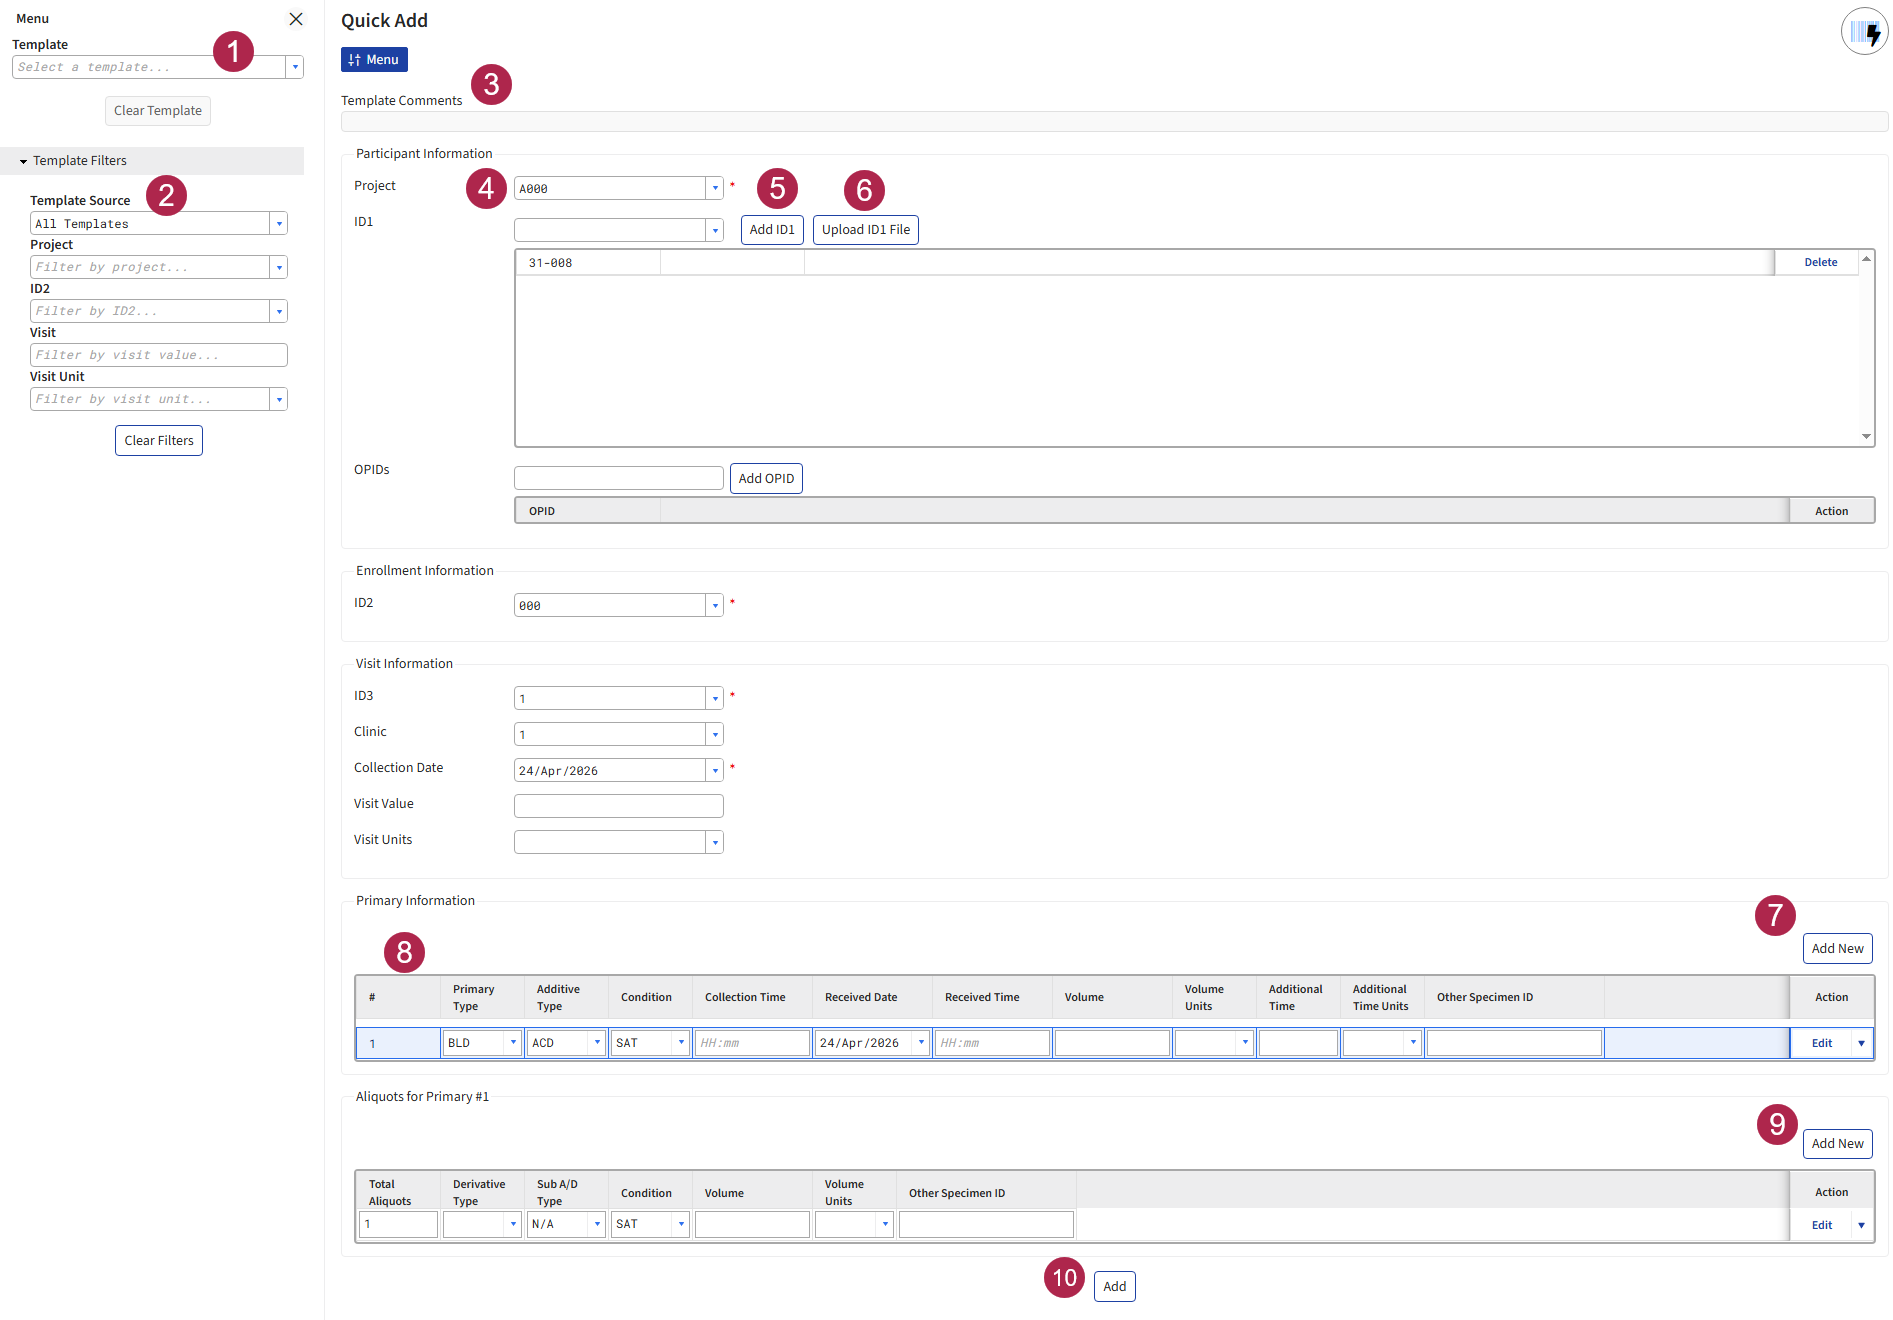This screenshot has width=1893, height=1320.
Task: Click primary Other Specimen ID field
Action: coord(1514,1043)
